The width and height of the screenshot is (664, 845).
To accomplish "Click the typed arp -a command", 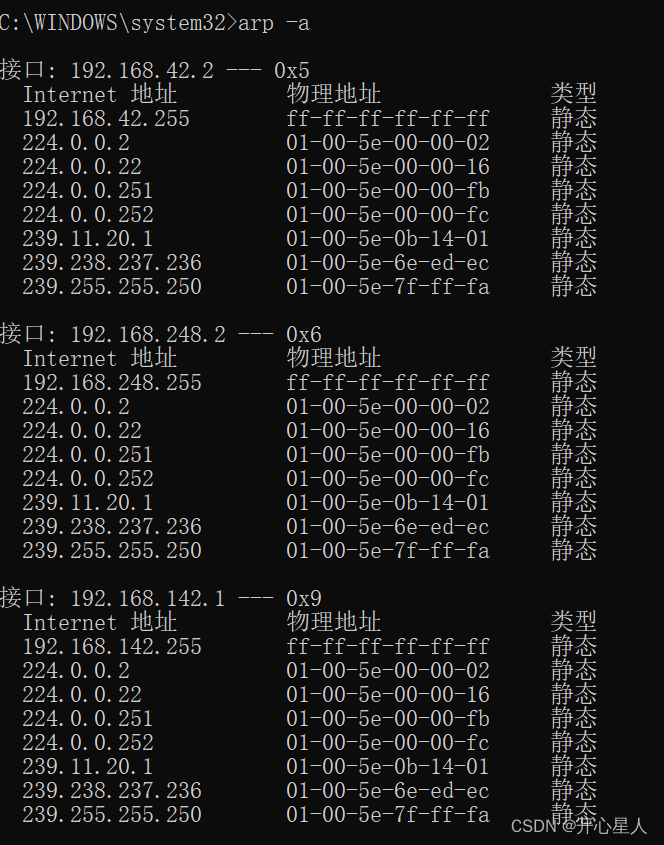I will [274, 23].
